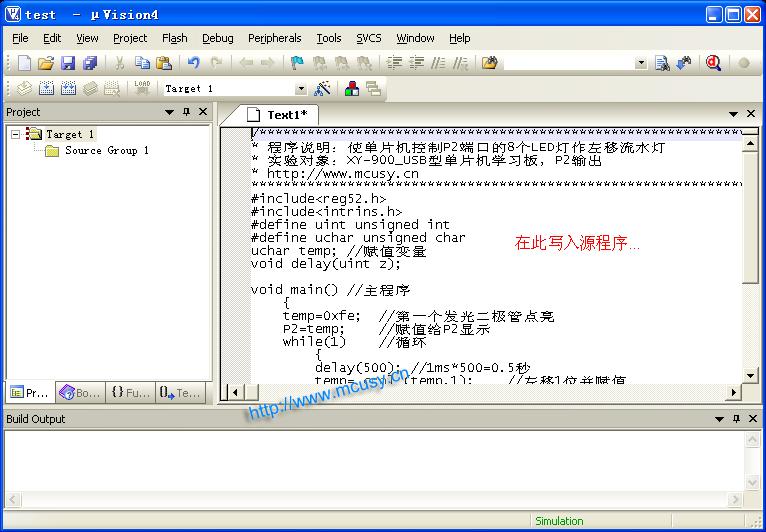Switch to the Templates (Te...) panel tab
This screenshot has height=532, width=766.
click(x=180, y=392)
